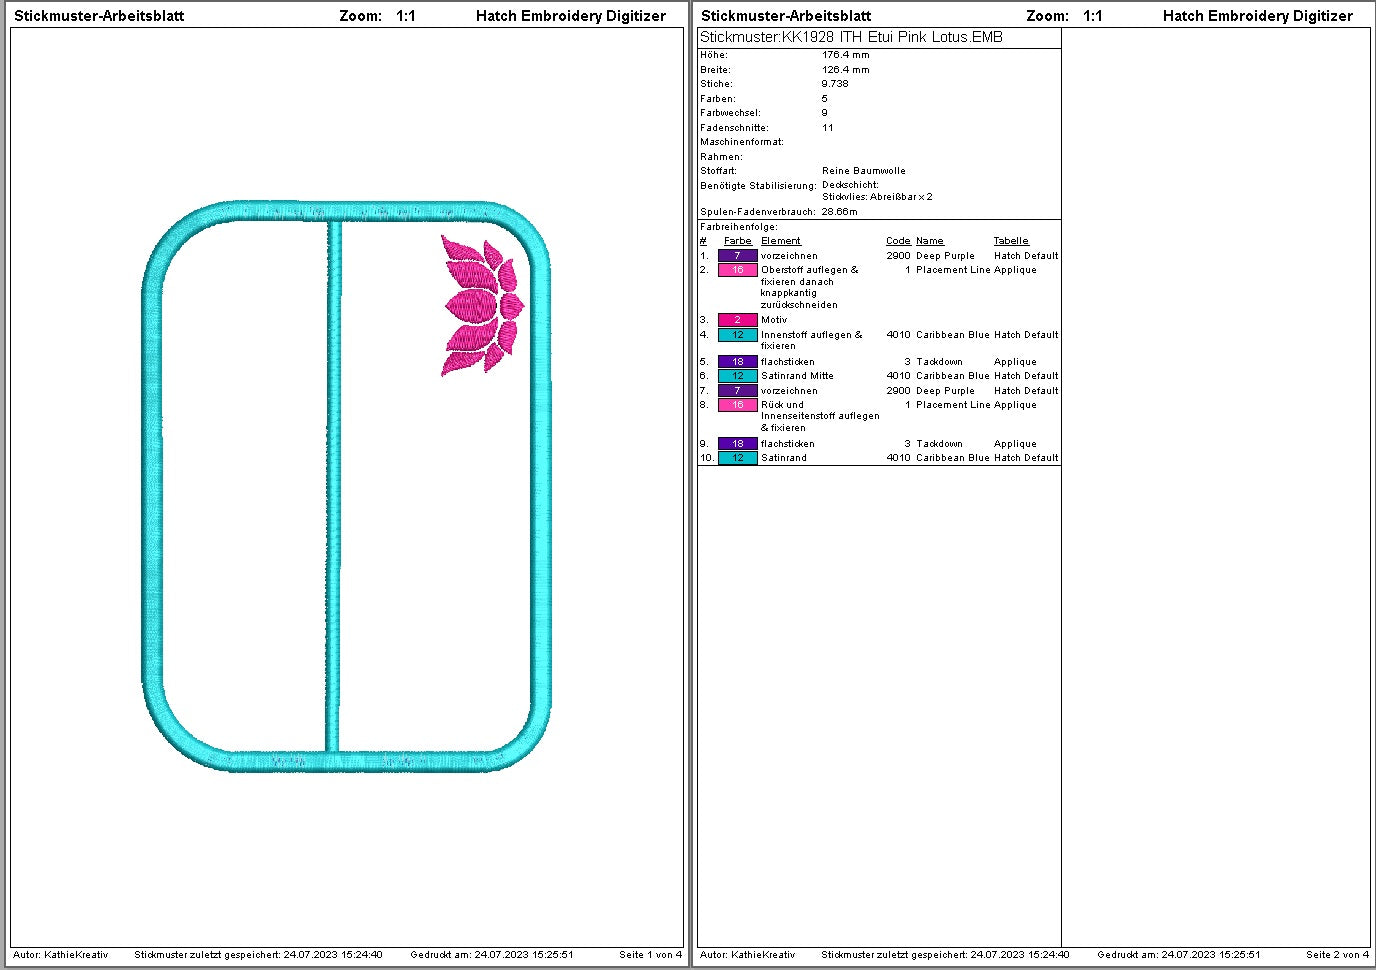1376x970 pixels.
Task: Select the pink swatch 16 in row 2
Action: tap(737, 270)
